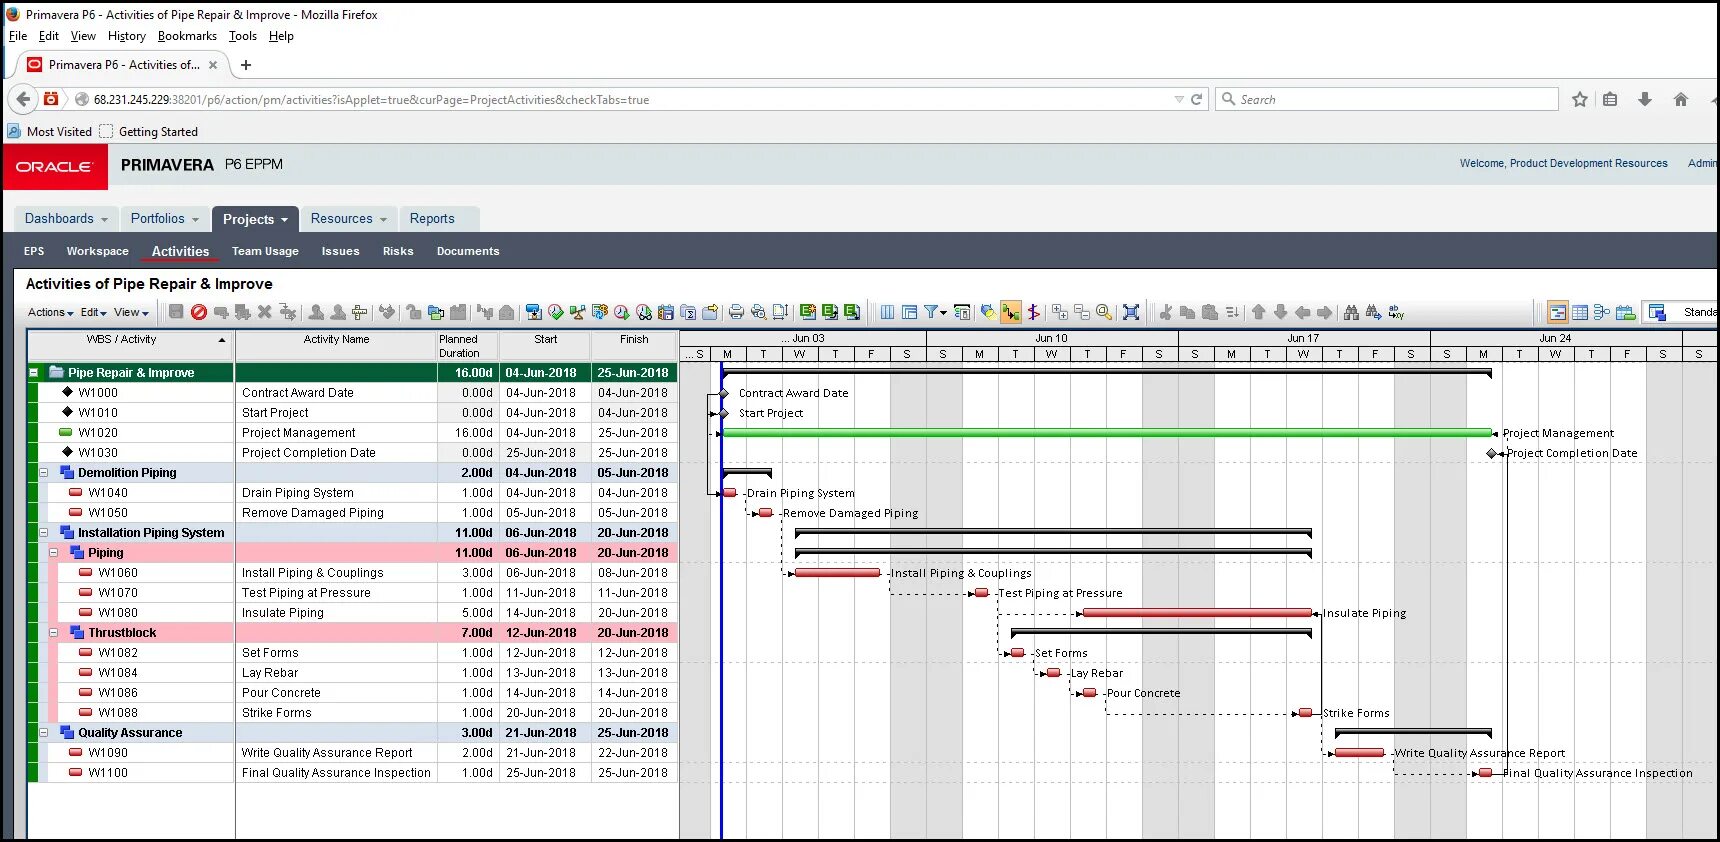Collapse the Pipe Repair & Improve project row

[x=33, y=372]
